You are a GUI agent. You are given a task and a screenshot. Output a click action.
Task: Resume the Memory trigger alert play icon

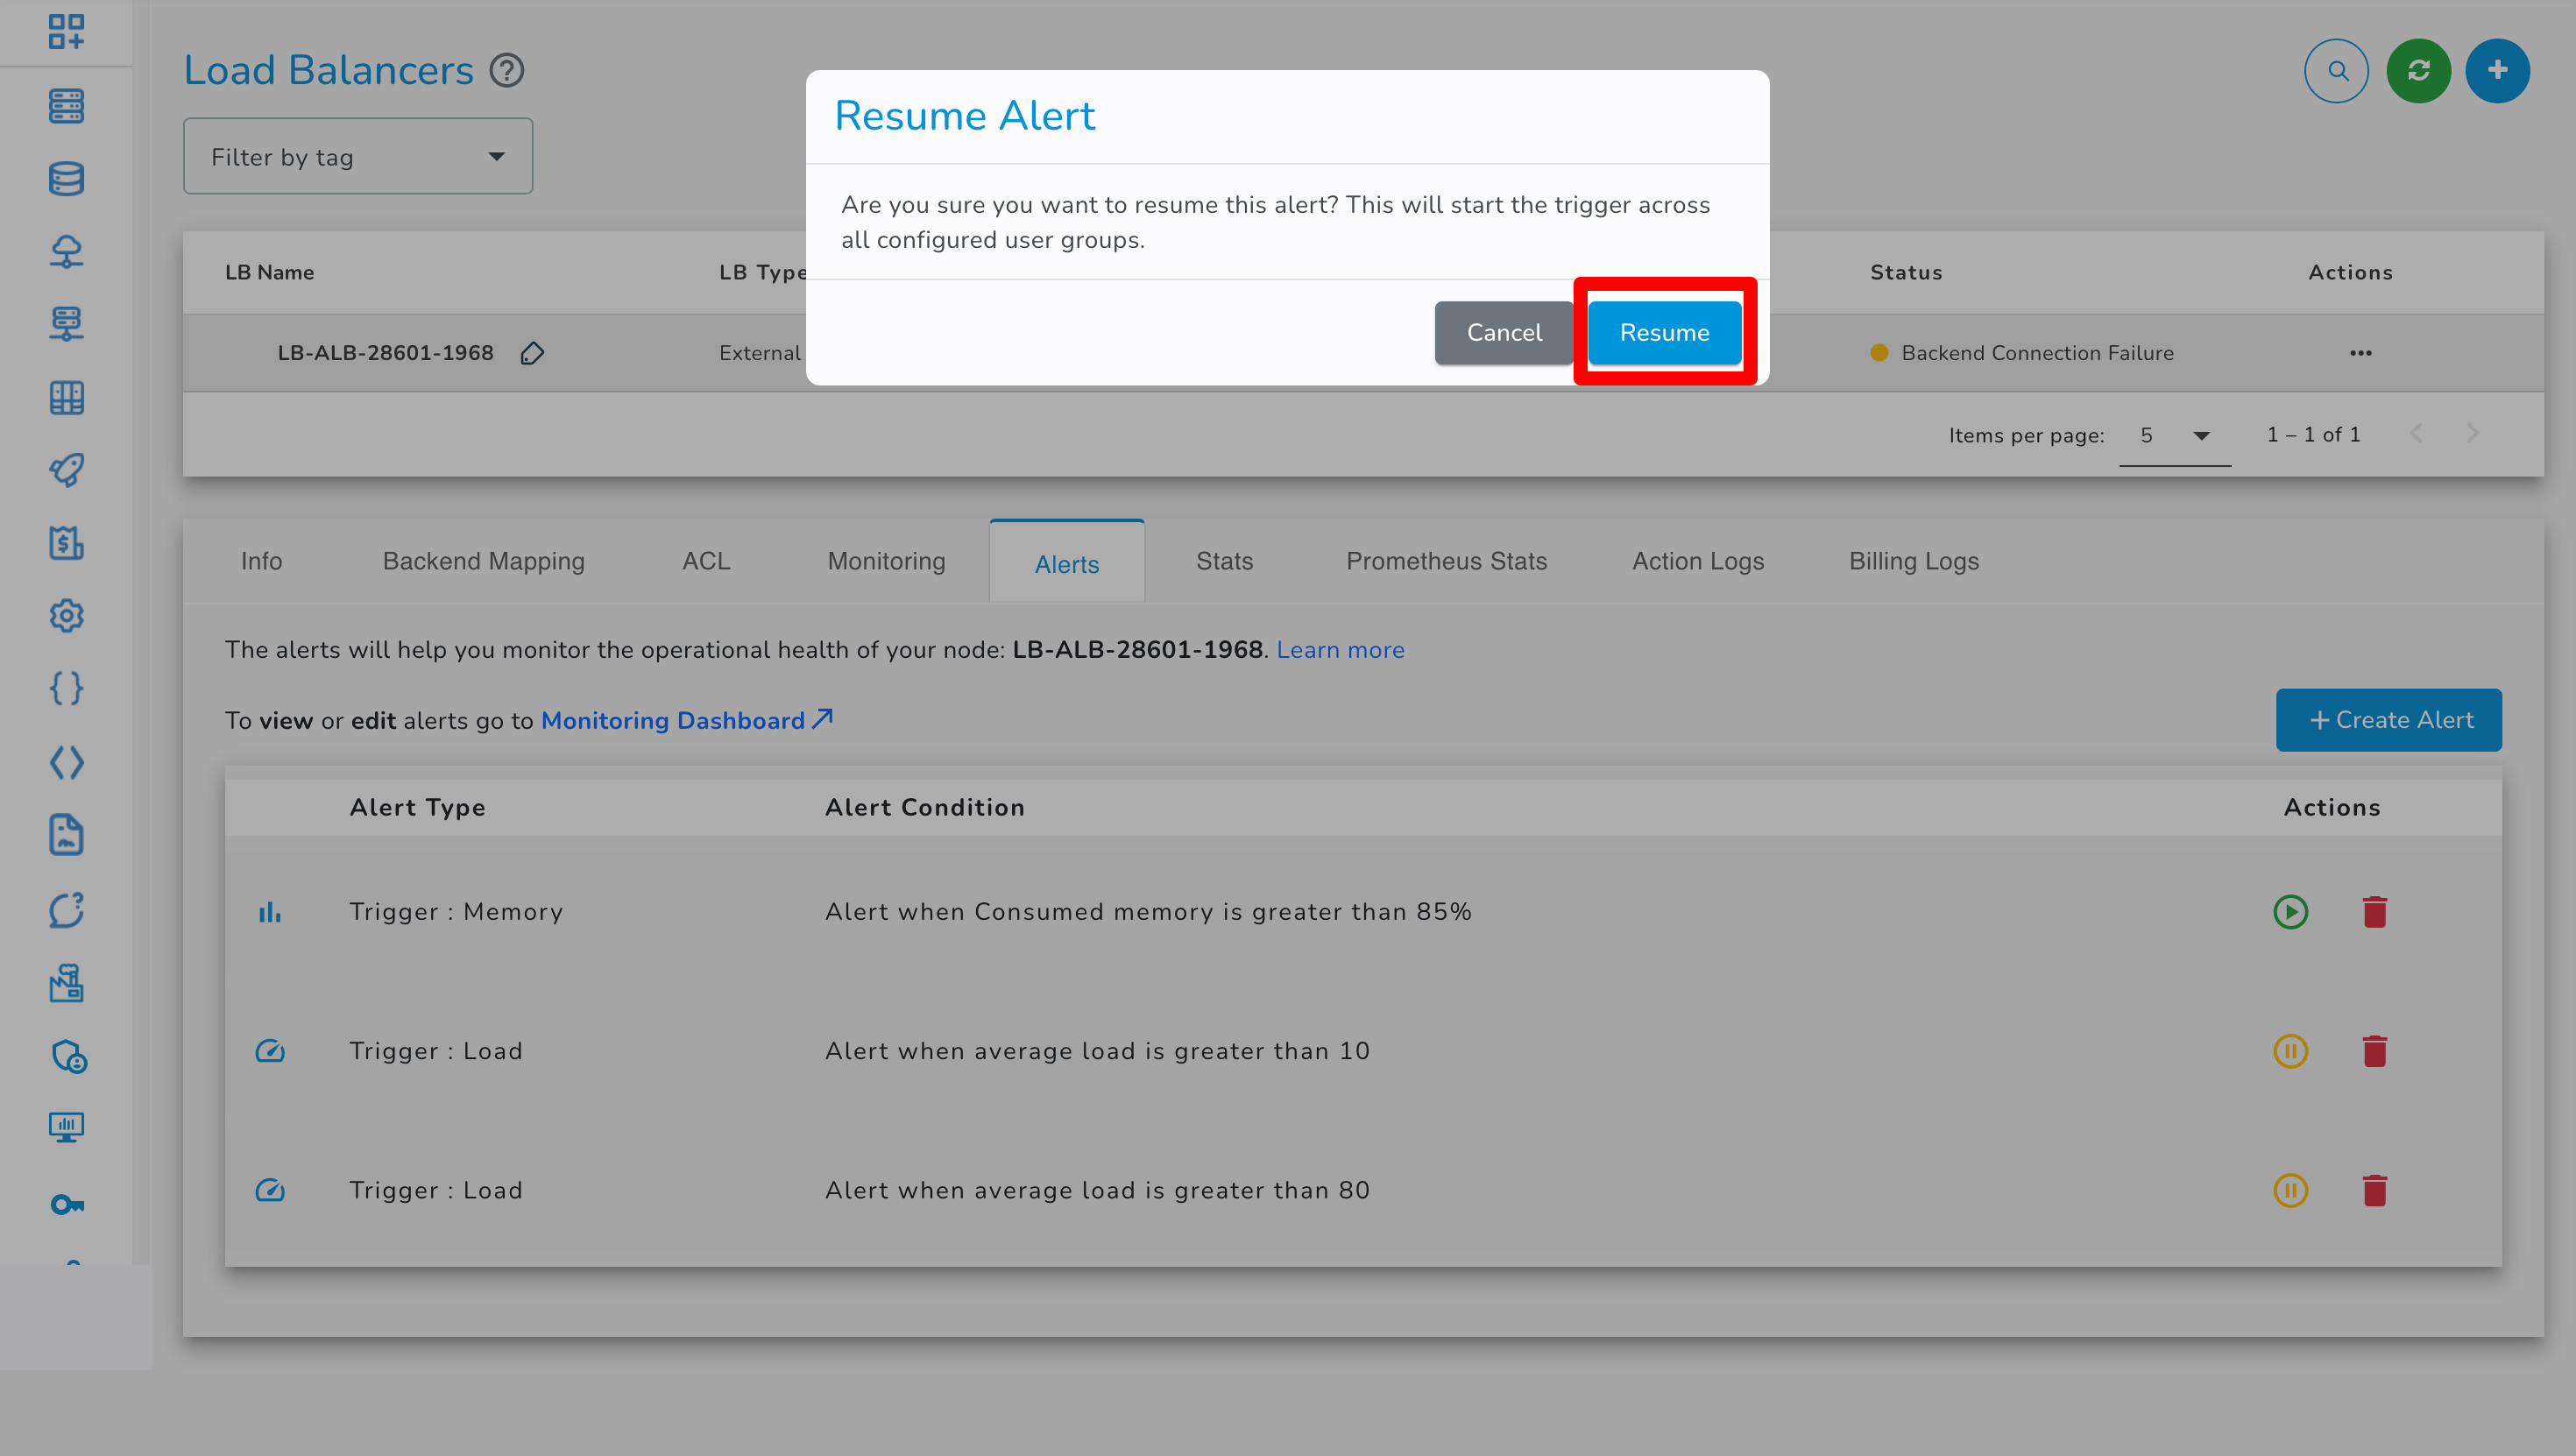(x=2290, y=912)
